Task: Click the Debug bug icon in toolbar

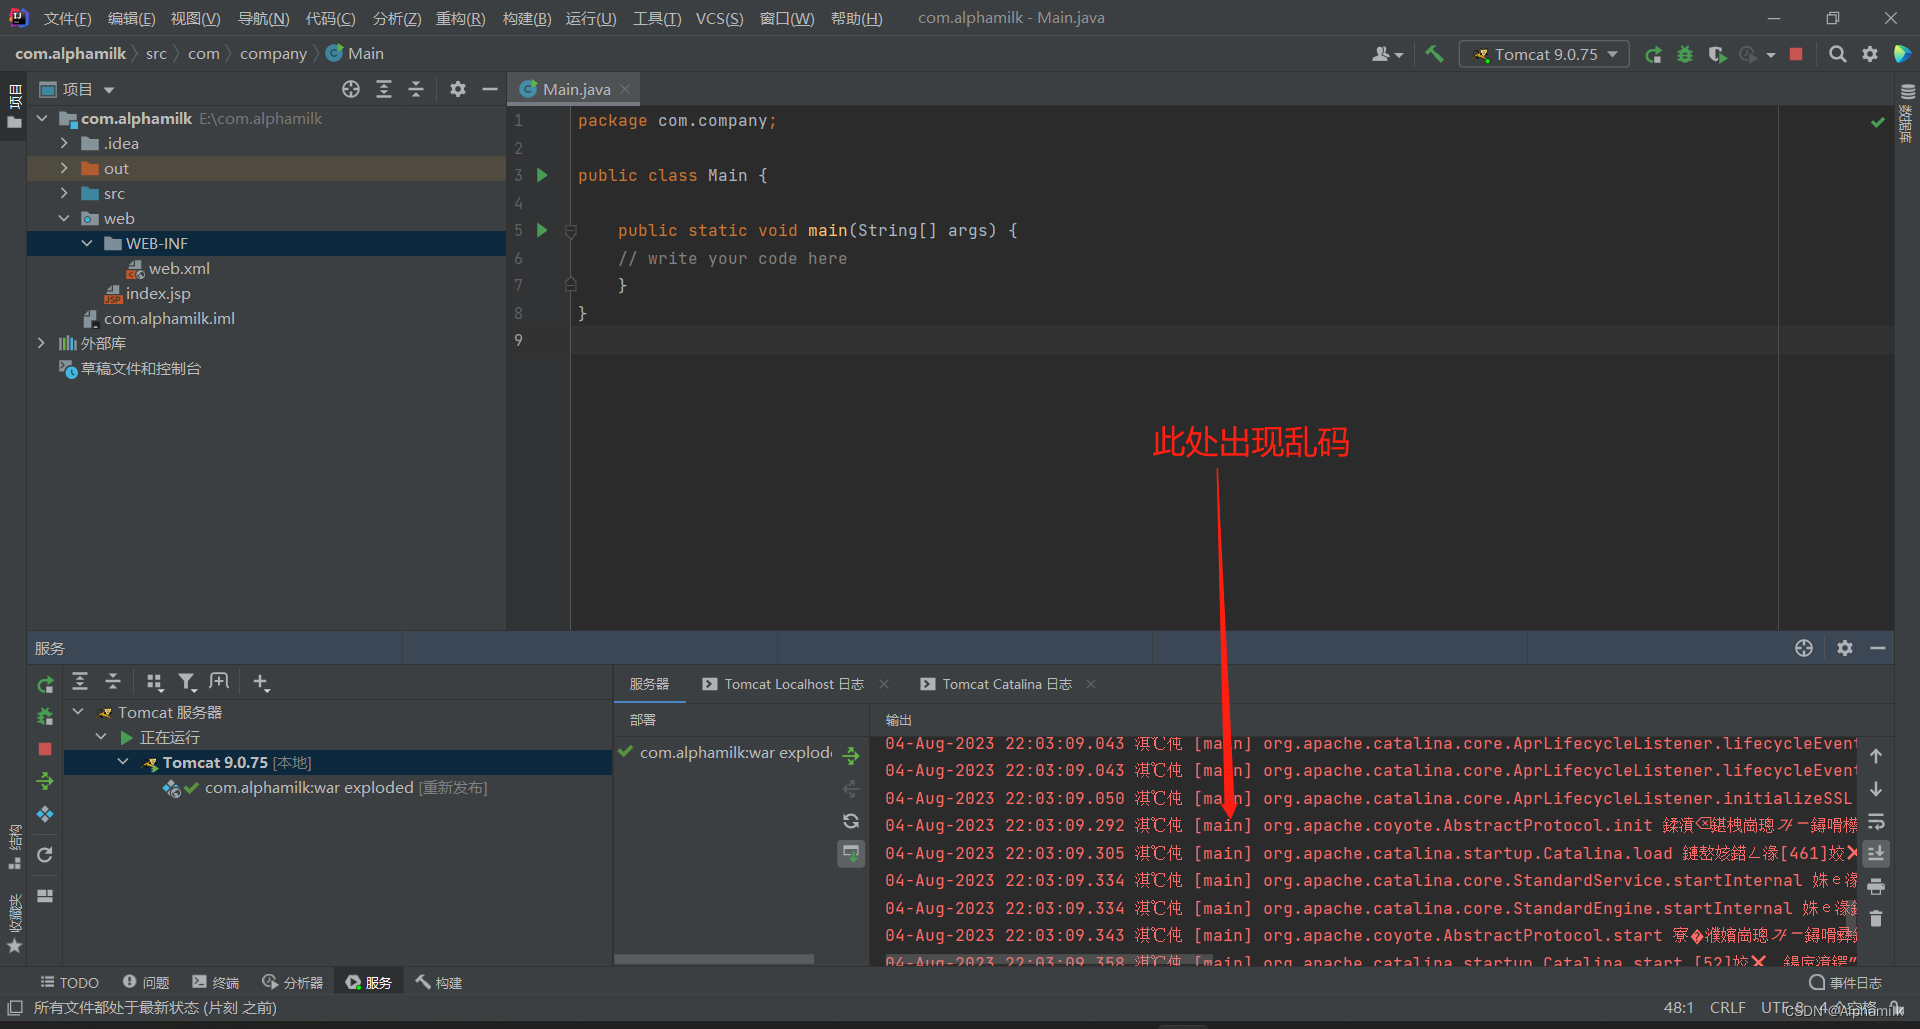Action: click(1685, 54)
